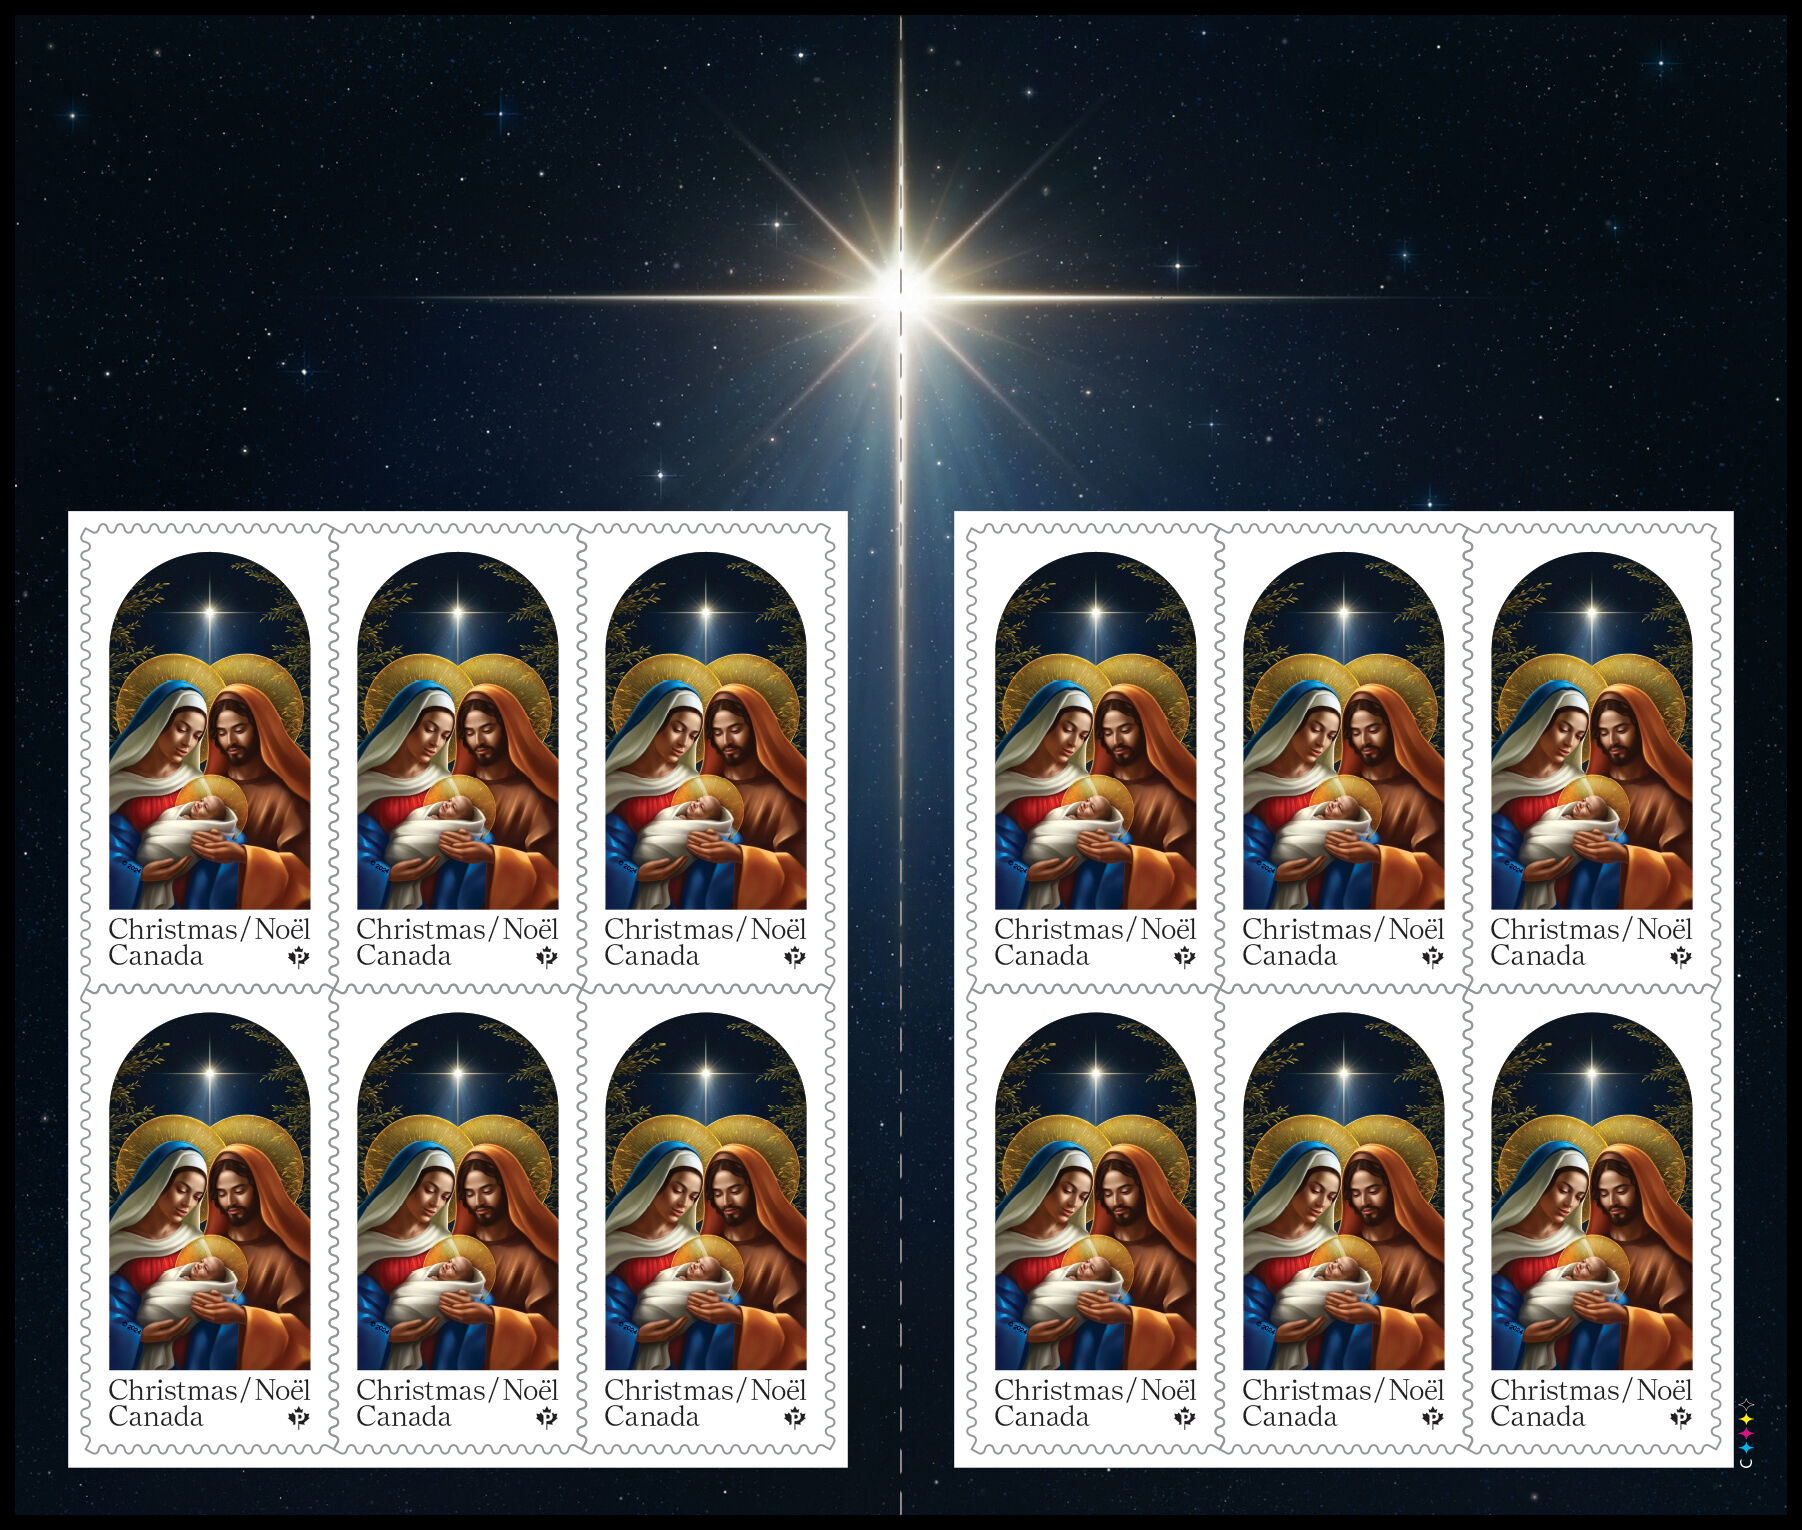
Task: Select the bottom-left stamp in the left pane
Action: click(209, 1220)
